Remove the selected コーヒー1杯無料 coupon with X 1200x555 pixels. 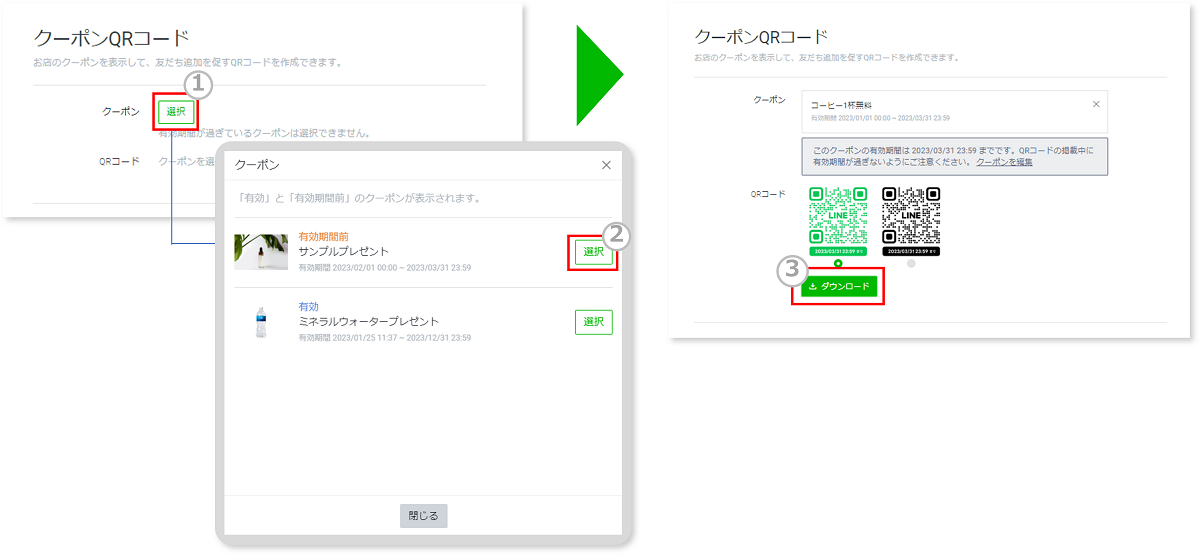1095,104
